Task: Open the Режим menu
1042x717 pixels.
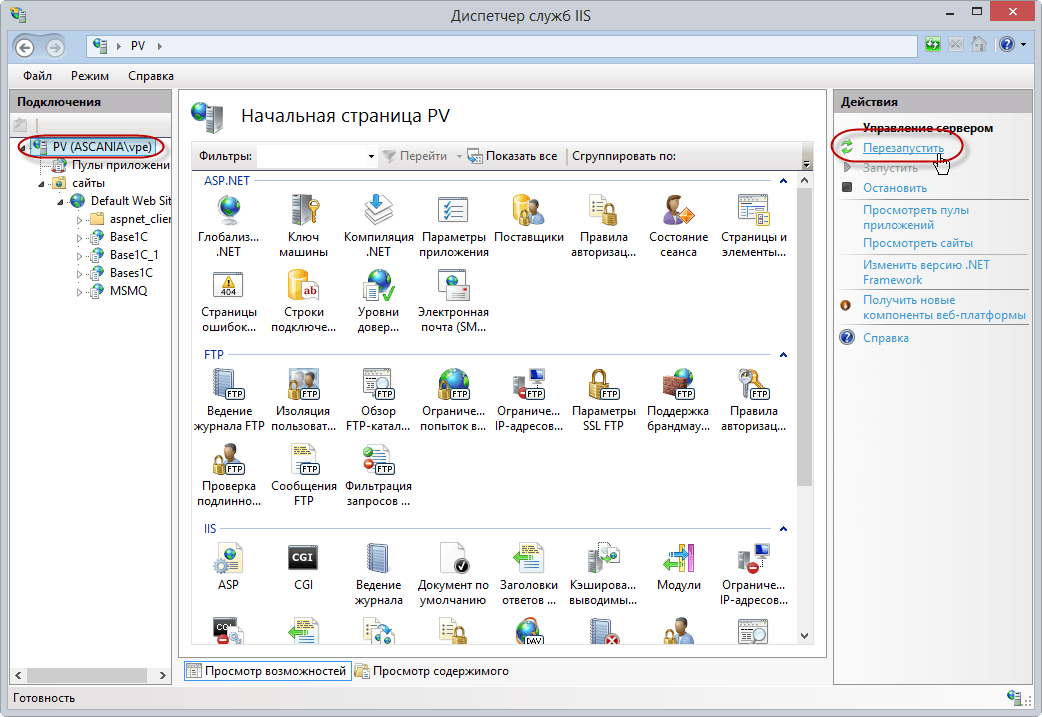Action: click(x=90, y=76)
